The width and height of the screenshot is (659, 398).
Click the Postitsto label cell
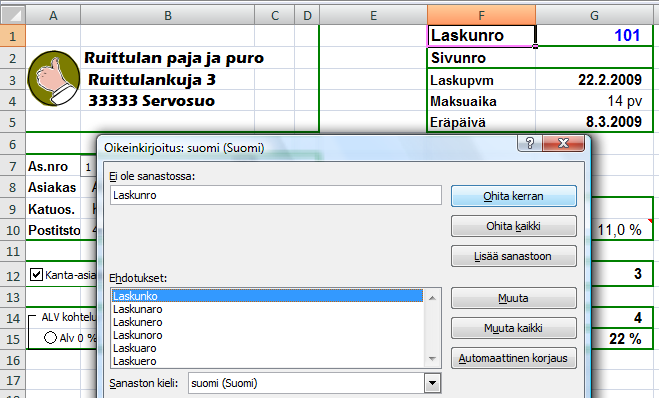(x=53, y=230)
